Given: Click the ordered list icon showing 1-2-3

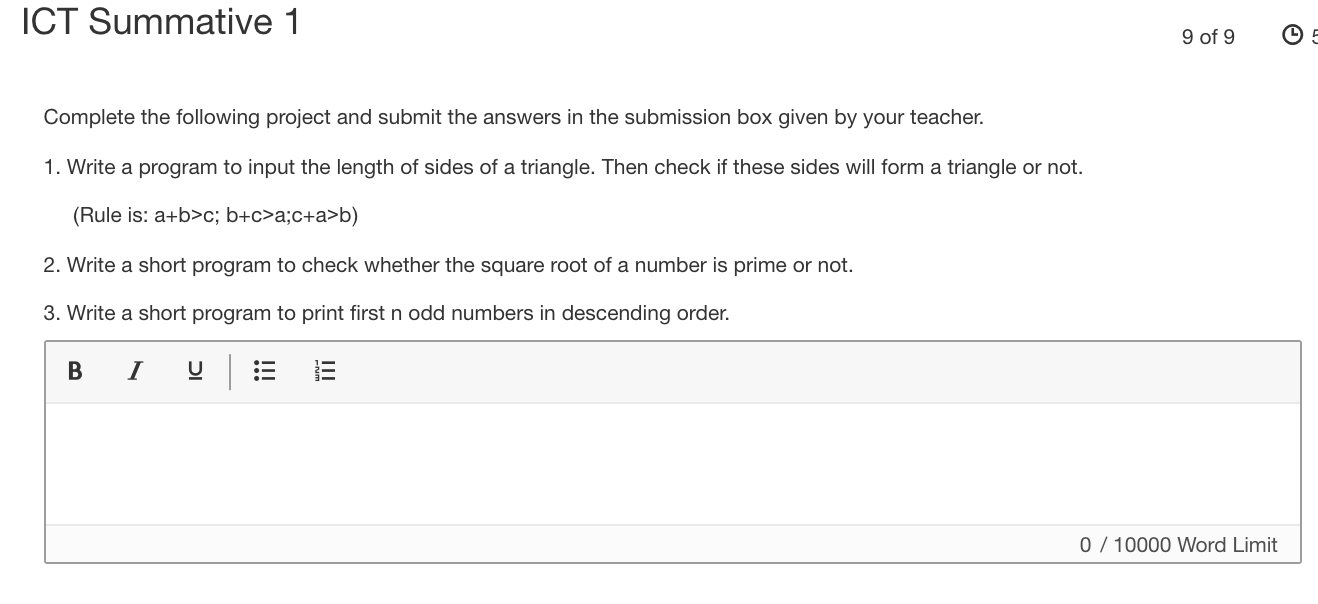Looking at the screenshot, I should [324, 371].
